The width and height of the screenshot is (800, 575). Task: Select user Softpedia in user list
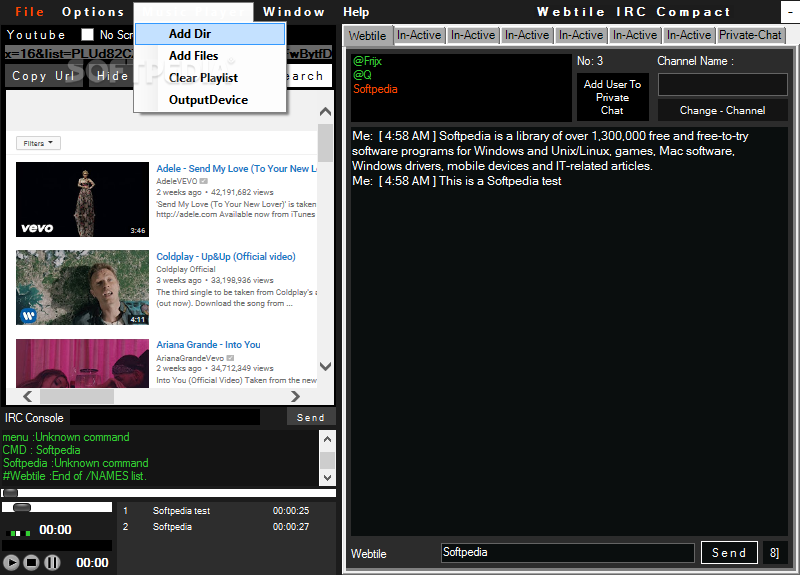pyautogui.click(x=375, y=89)
